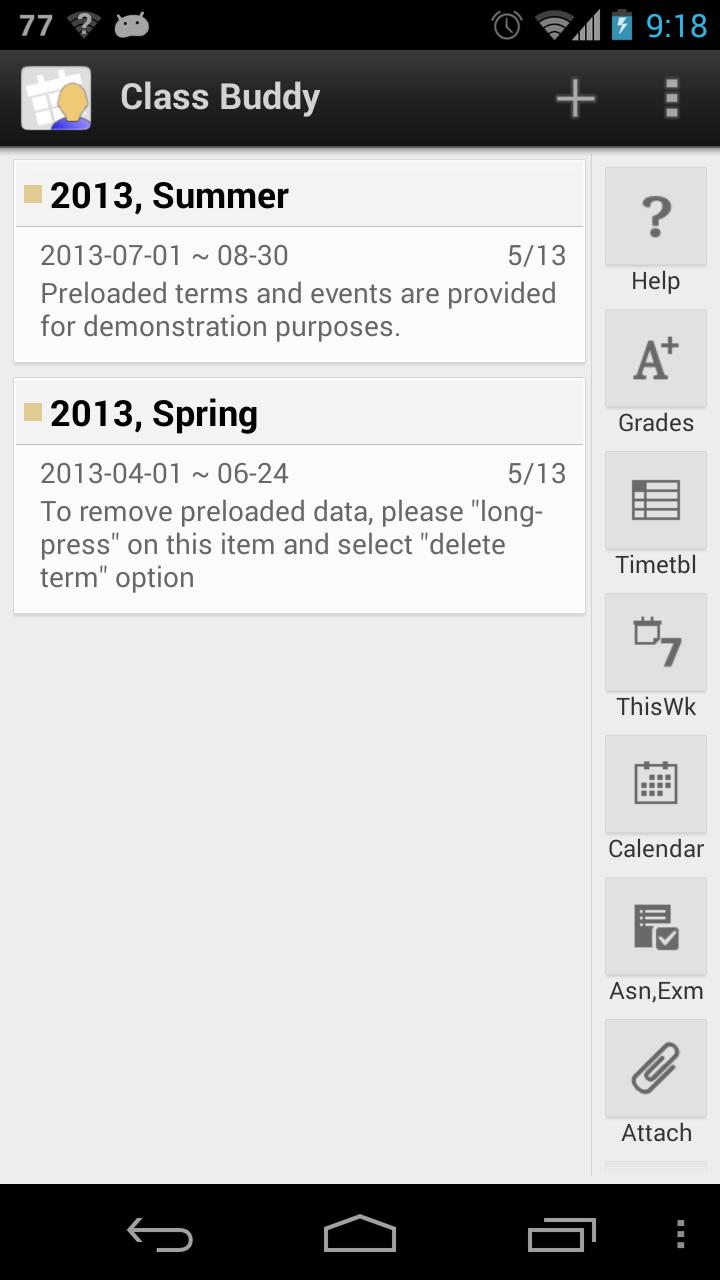Open Assignments and Exams checklist icon
The height and width of the screenshot is (1280, 720).
pyautogui.click(x=655, y=927)
